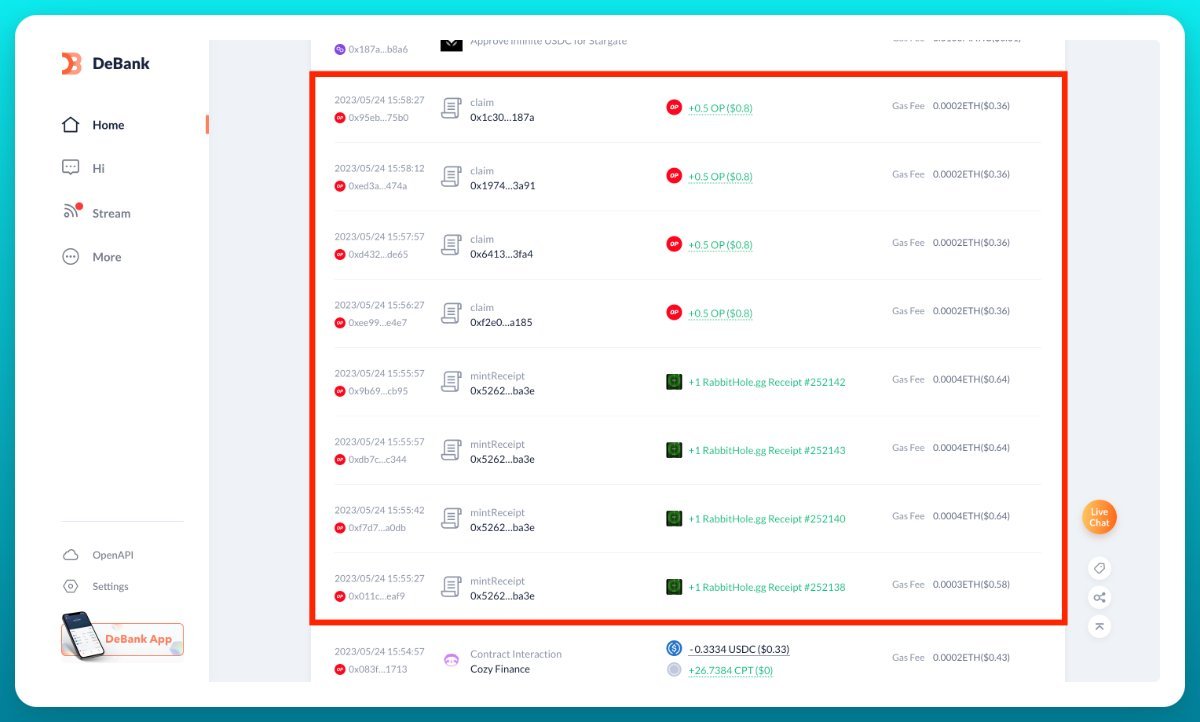Open the Hi messages section
Image resolution: width=1200 pixels, height=722 pixels.
98,168
